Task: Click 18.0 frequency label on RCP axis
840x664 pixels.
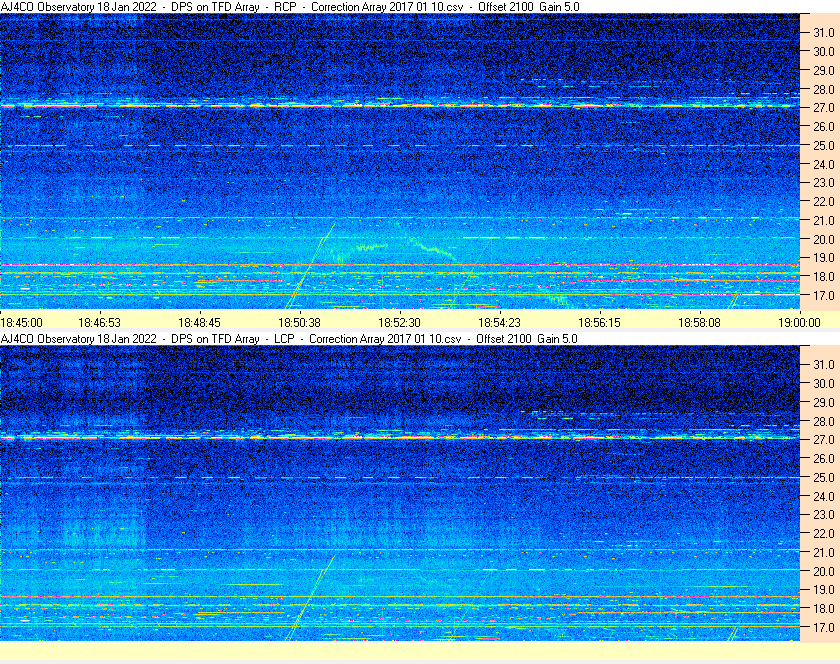Action: [x=824, y=277]
